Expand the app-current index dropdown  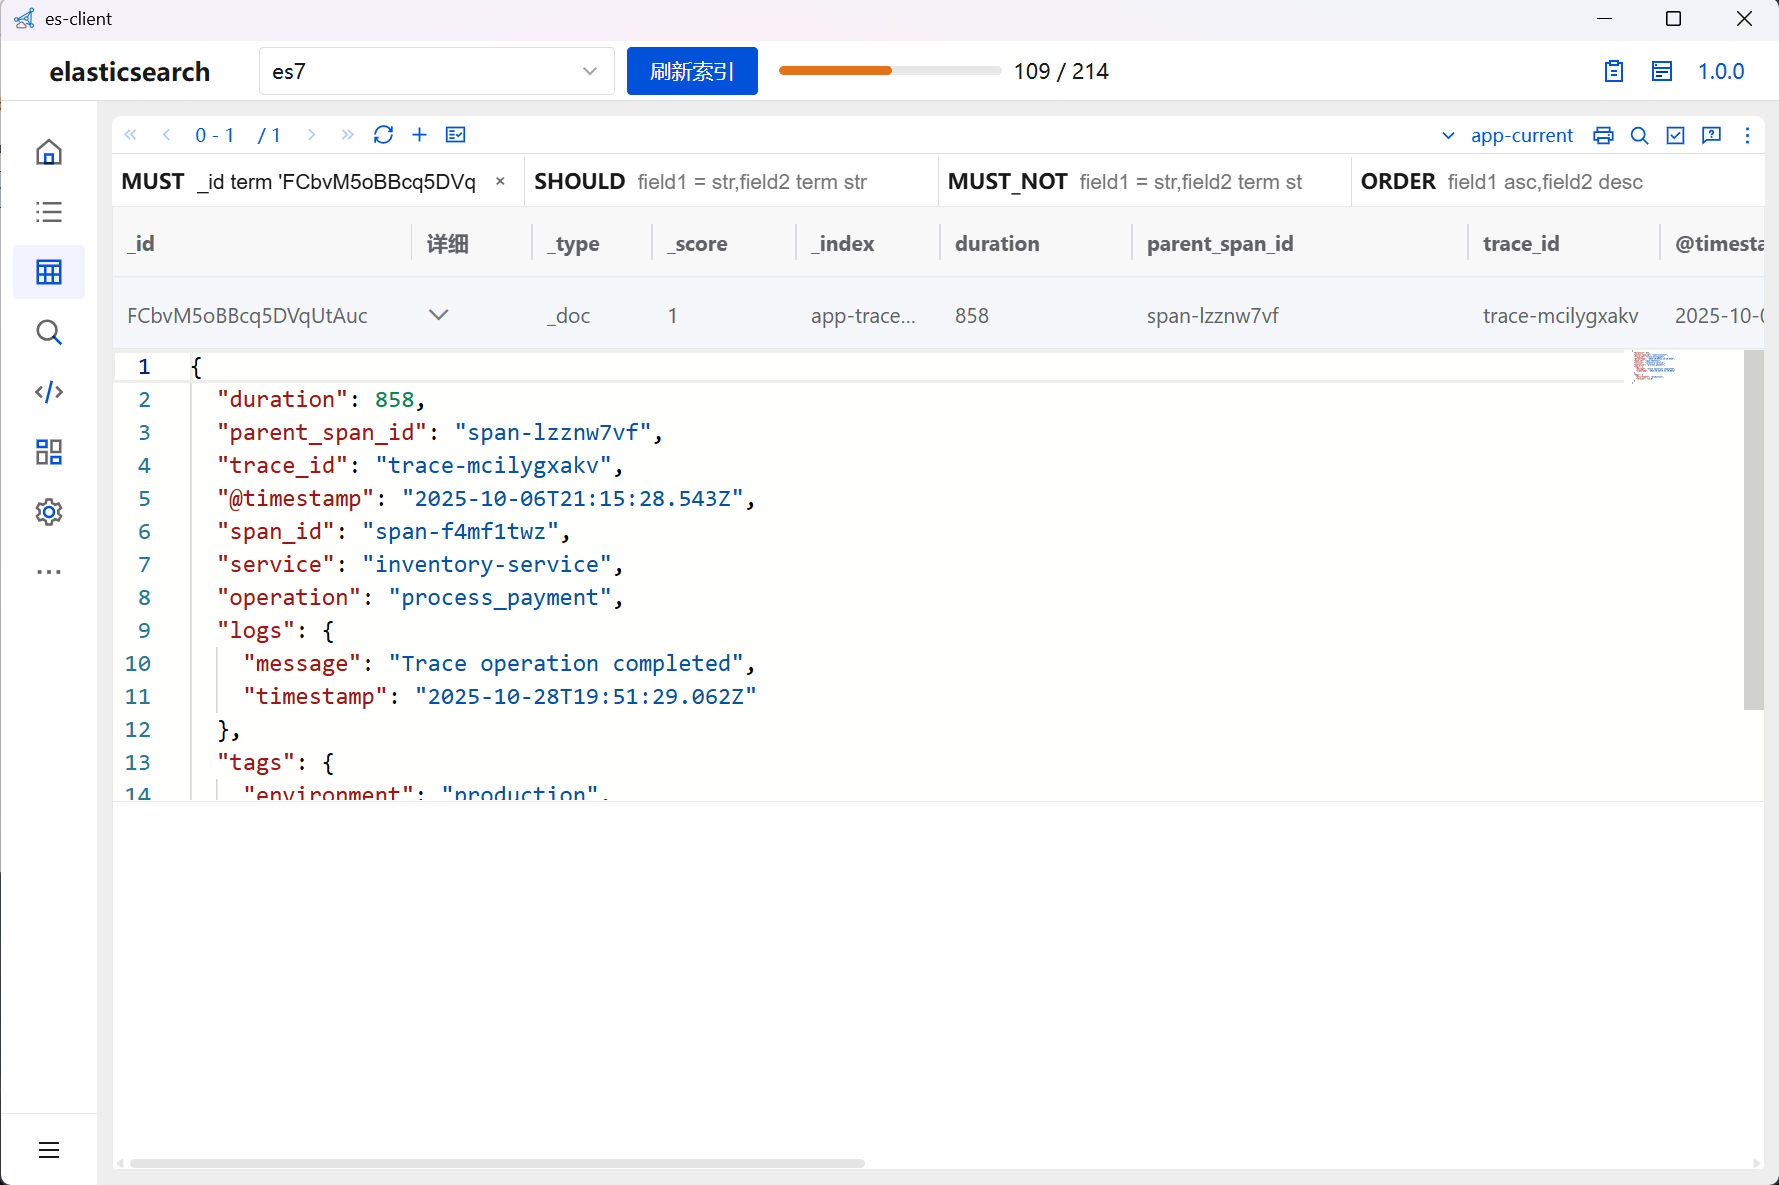1509,136
